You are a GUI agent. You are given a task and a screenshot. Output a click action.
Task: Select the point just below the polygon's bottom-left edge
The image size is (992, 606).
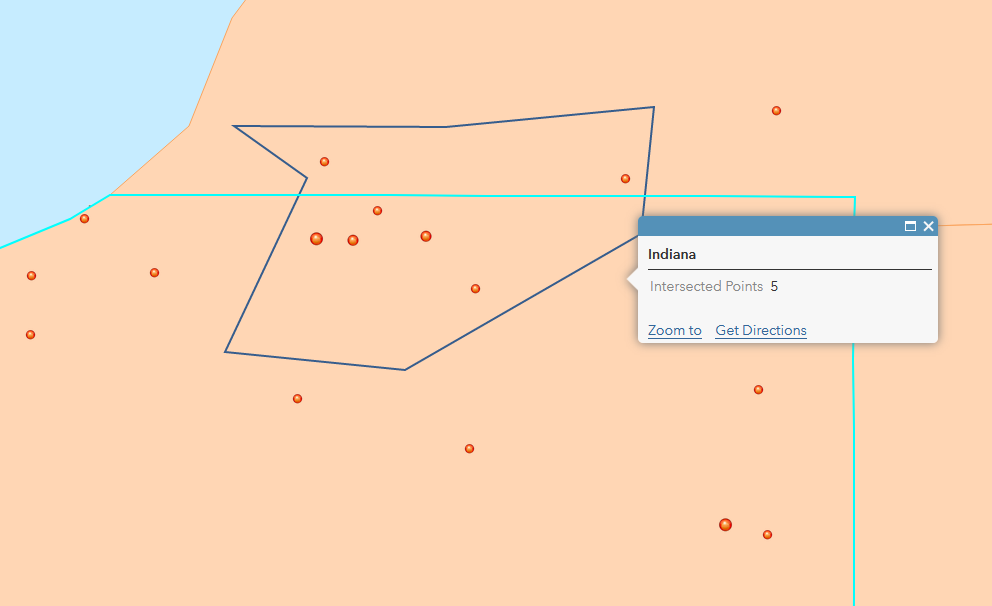(297, 399)
